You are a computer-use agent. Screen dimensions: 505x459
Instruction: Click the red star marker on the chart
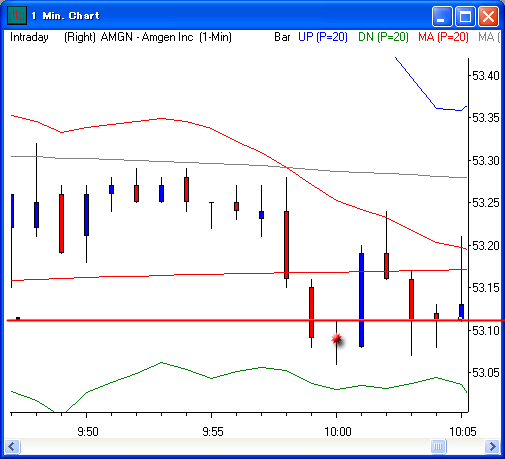(337, 339)
